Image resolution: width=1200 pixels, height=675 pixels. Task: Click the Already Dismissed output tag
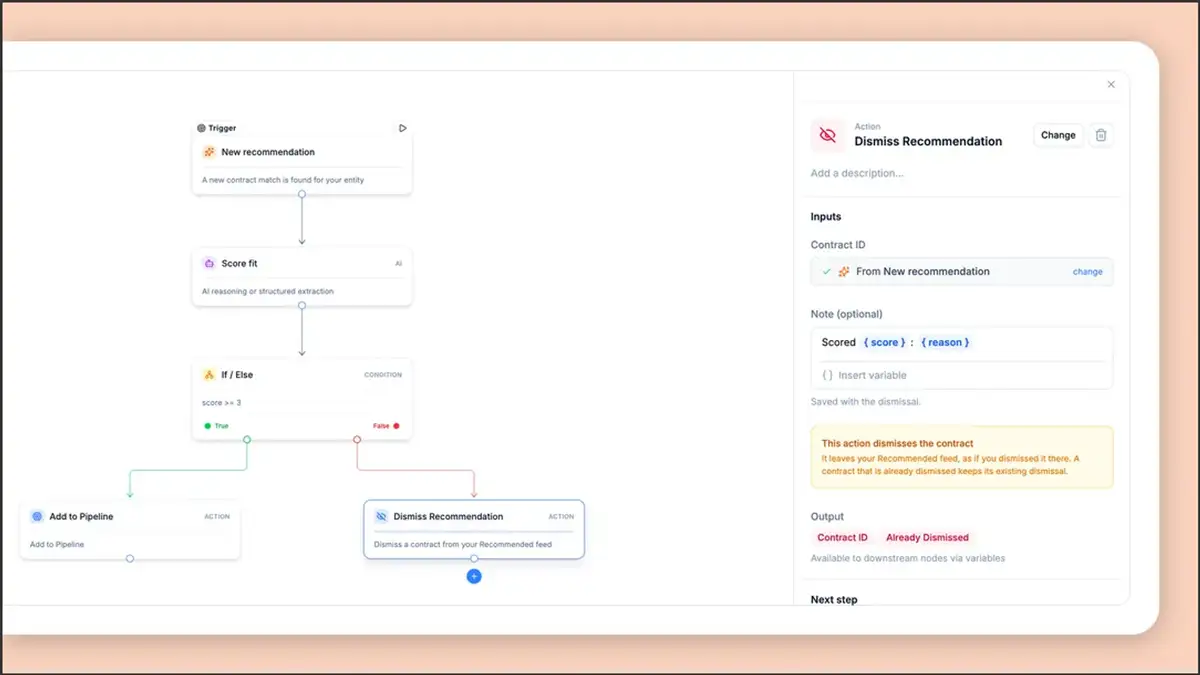927,537
